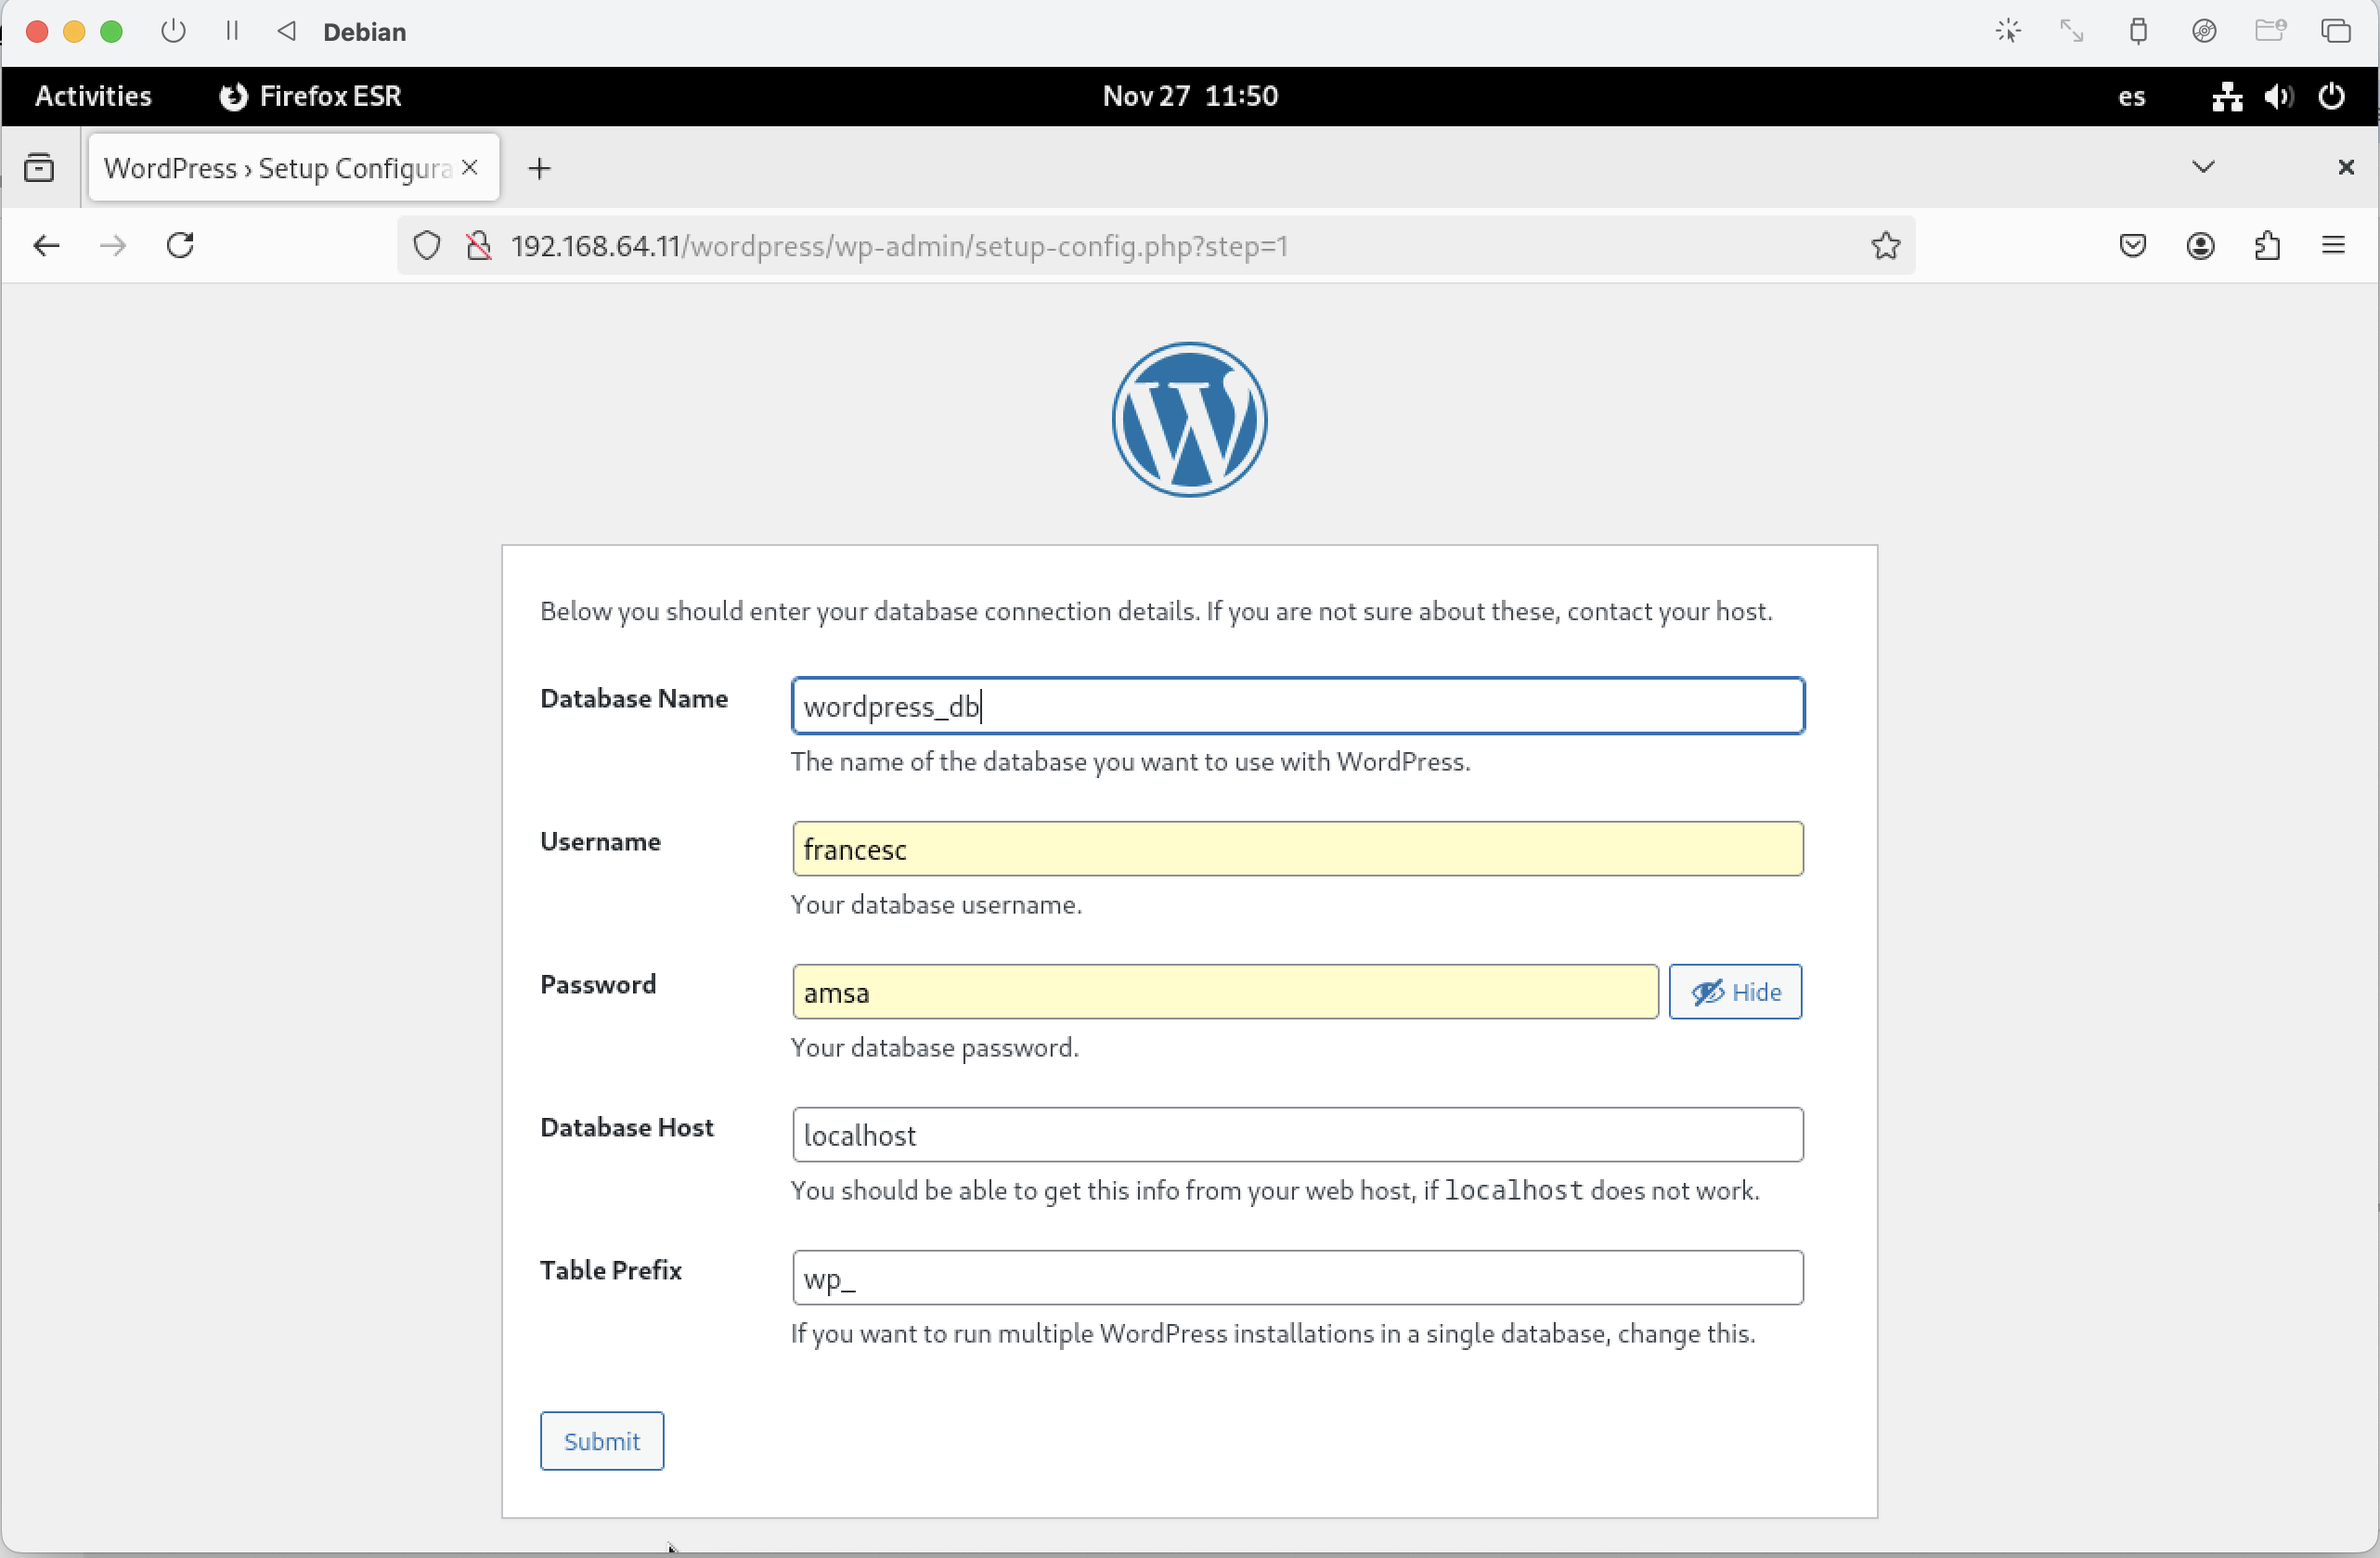
Task: Click the Username field with francesc
Action: point(1297,848)
